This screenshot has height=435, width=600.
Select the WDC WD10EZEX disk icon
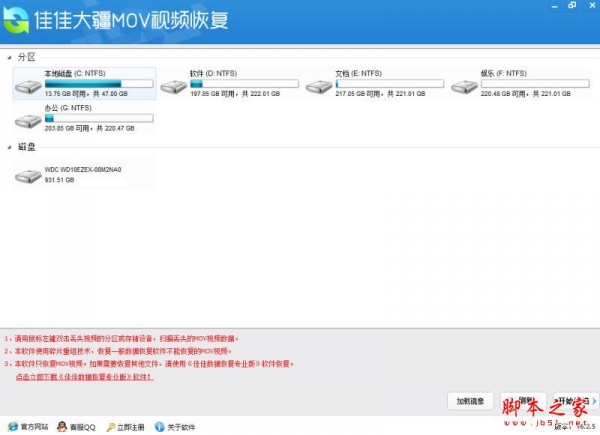[x=28, y=176]
